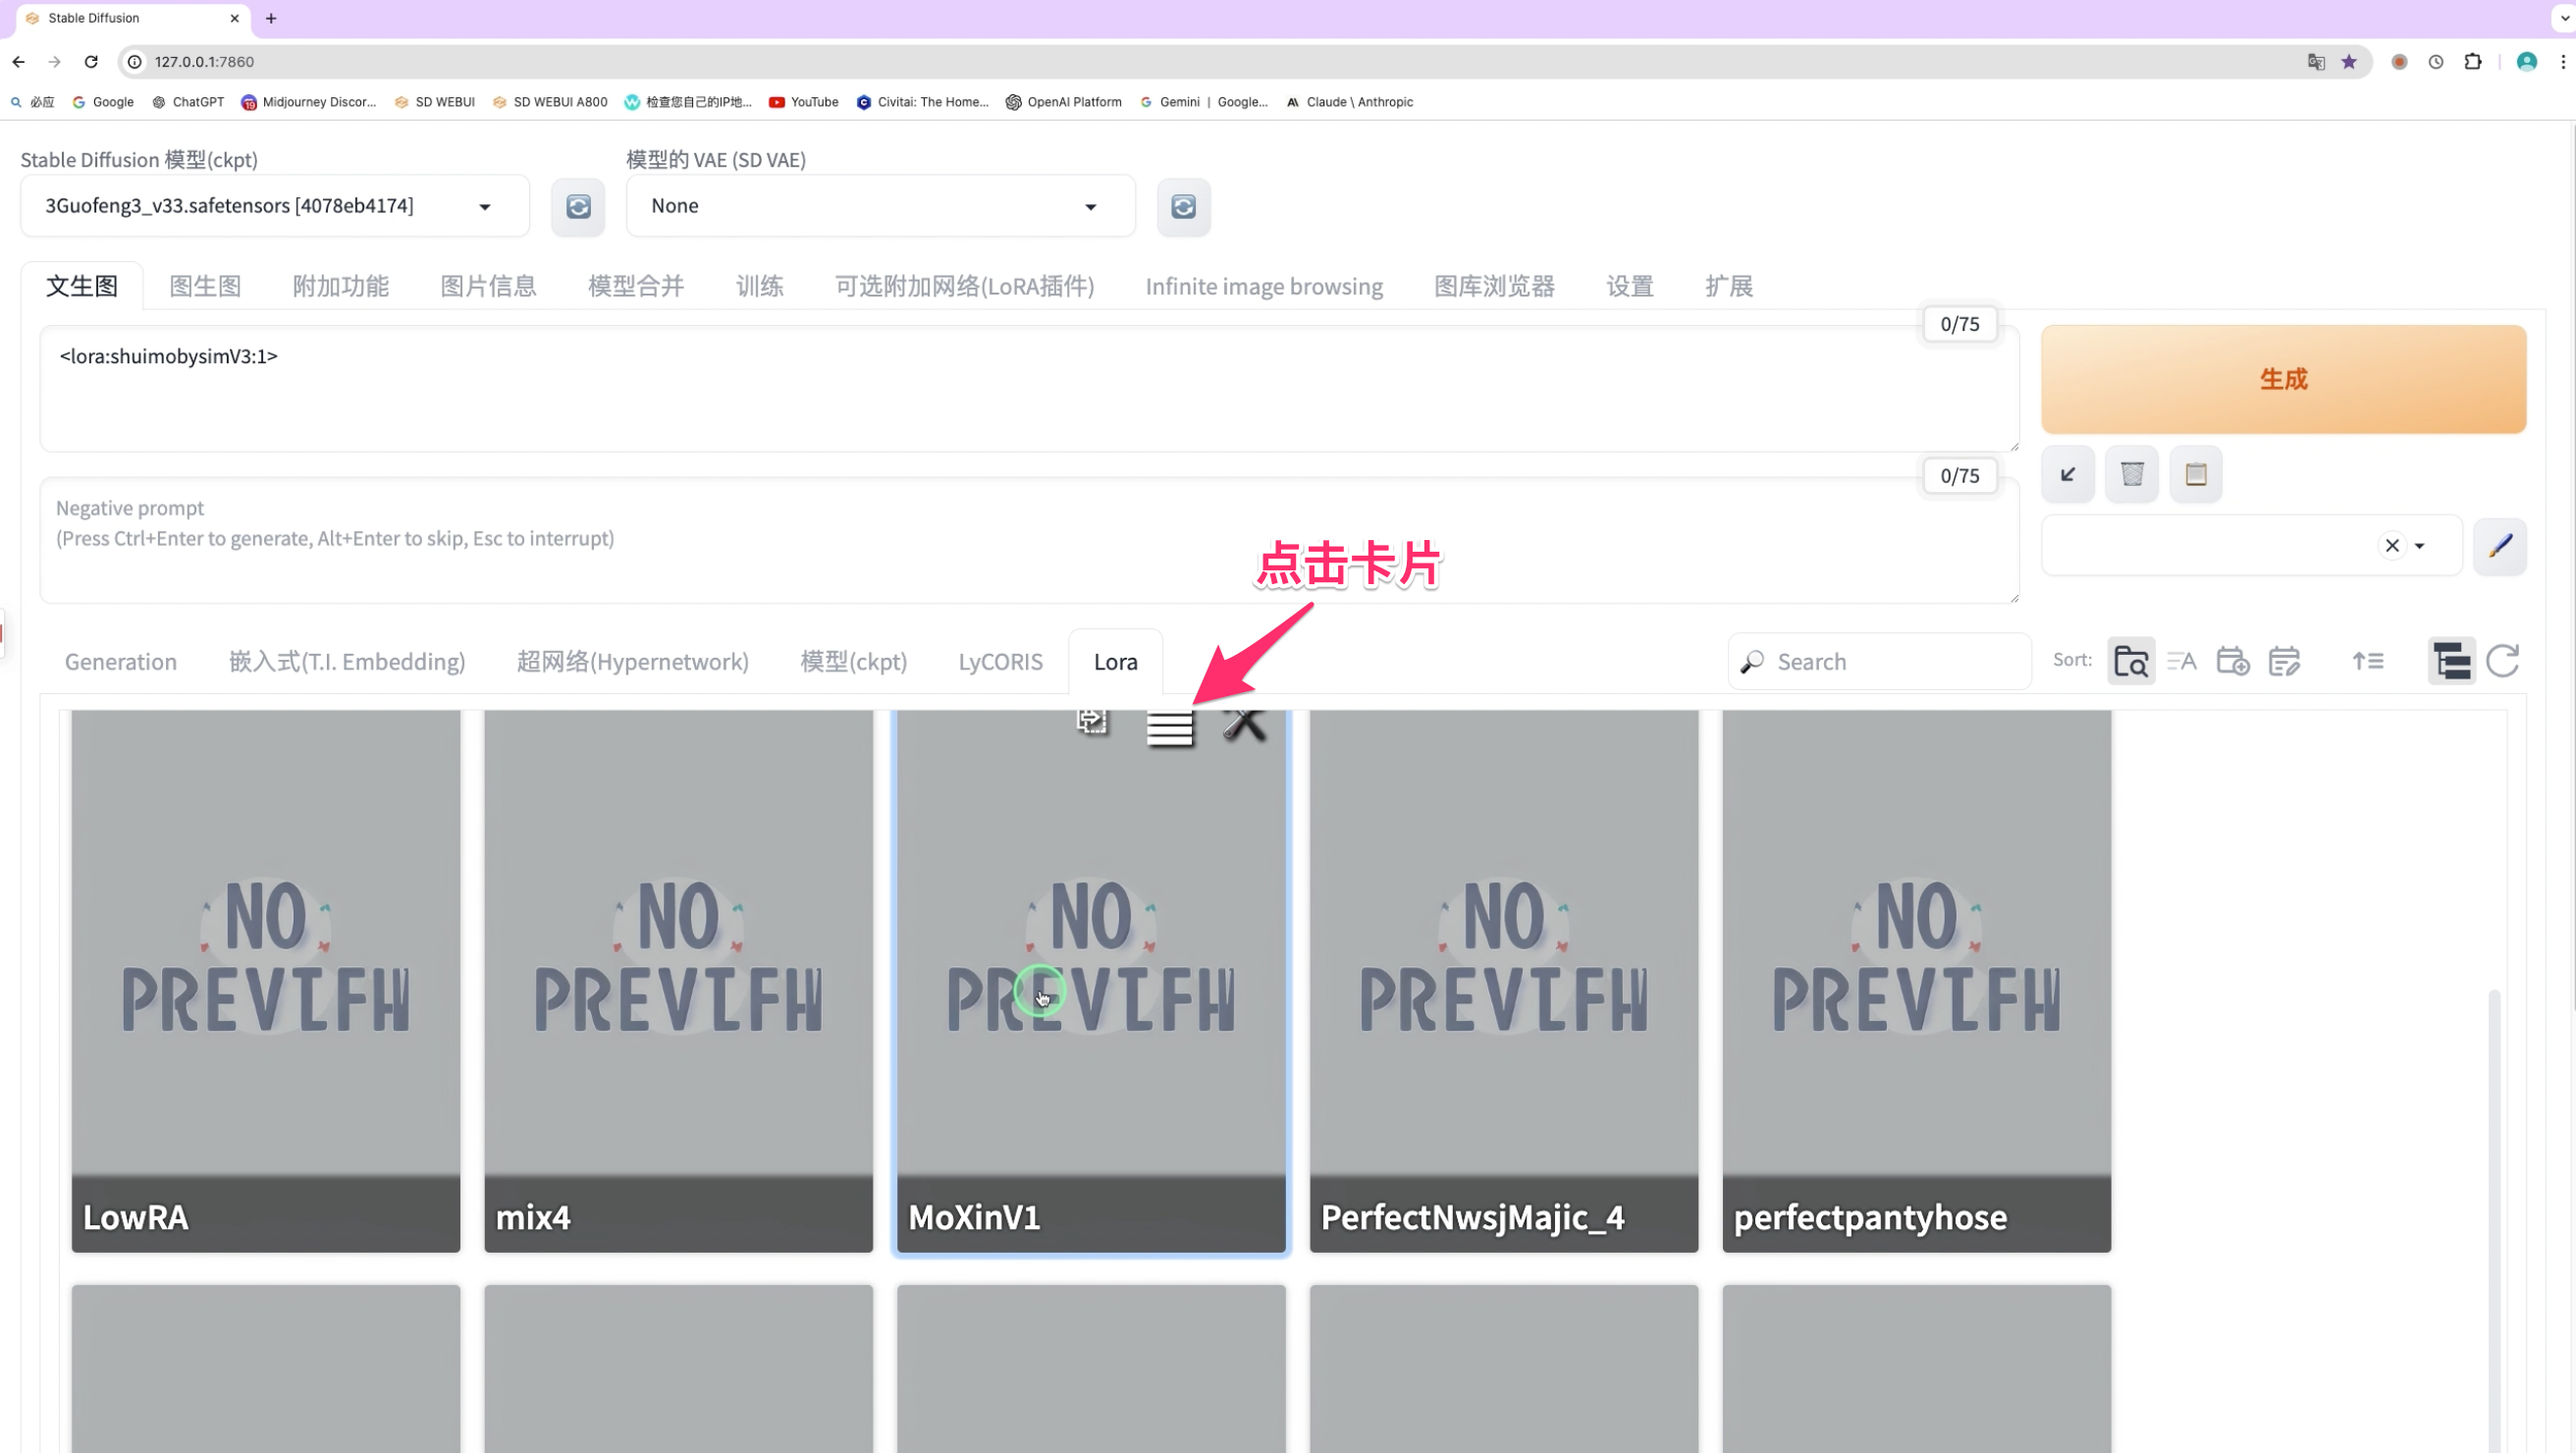
Task: Click the 生成 generate button
Action: click(2283, 379)
